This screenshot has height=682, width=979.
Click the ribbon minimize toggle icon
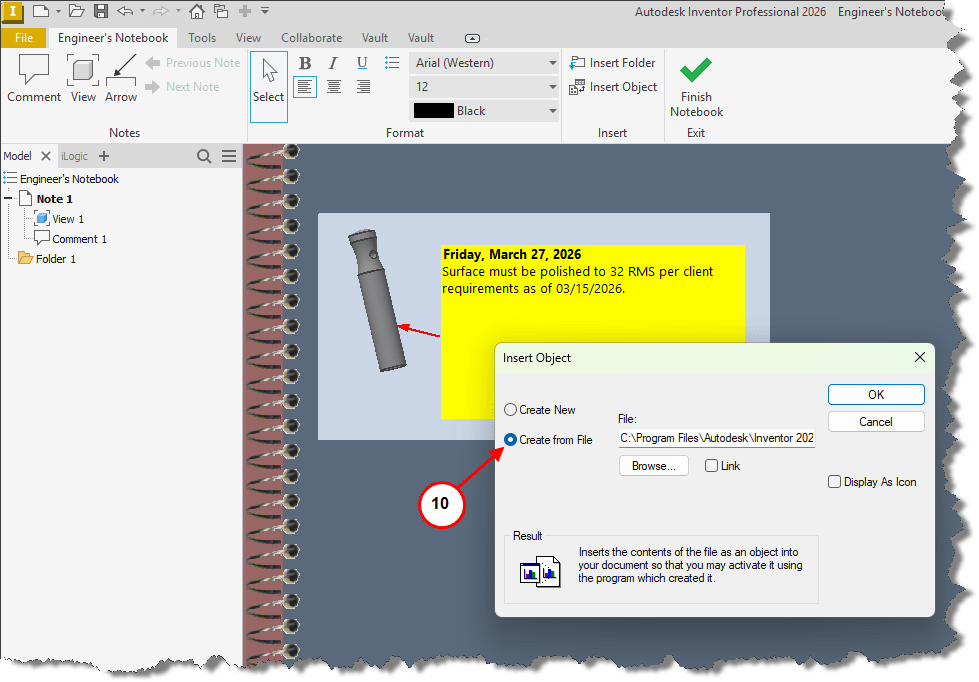pos(473,39)
